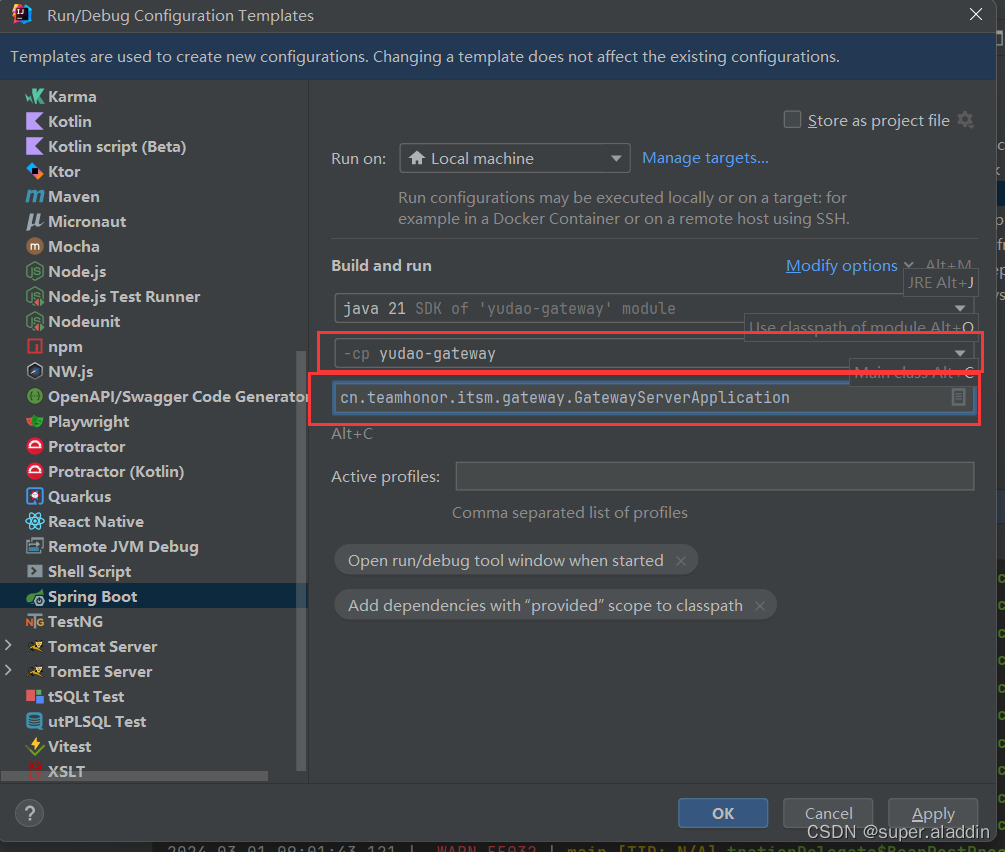Click the Node.js icon
The height and width of the screenshot is (852, 1005).
click(x=35, y=271)
